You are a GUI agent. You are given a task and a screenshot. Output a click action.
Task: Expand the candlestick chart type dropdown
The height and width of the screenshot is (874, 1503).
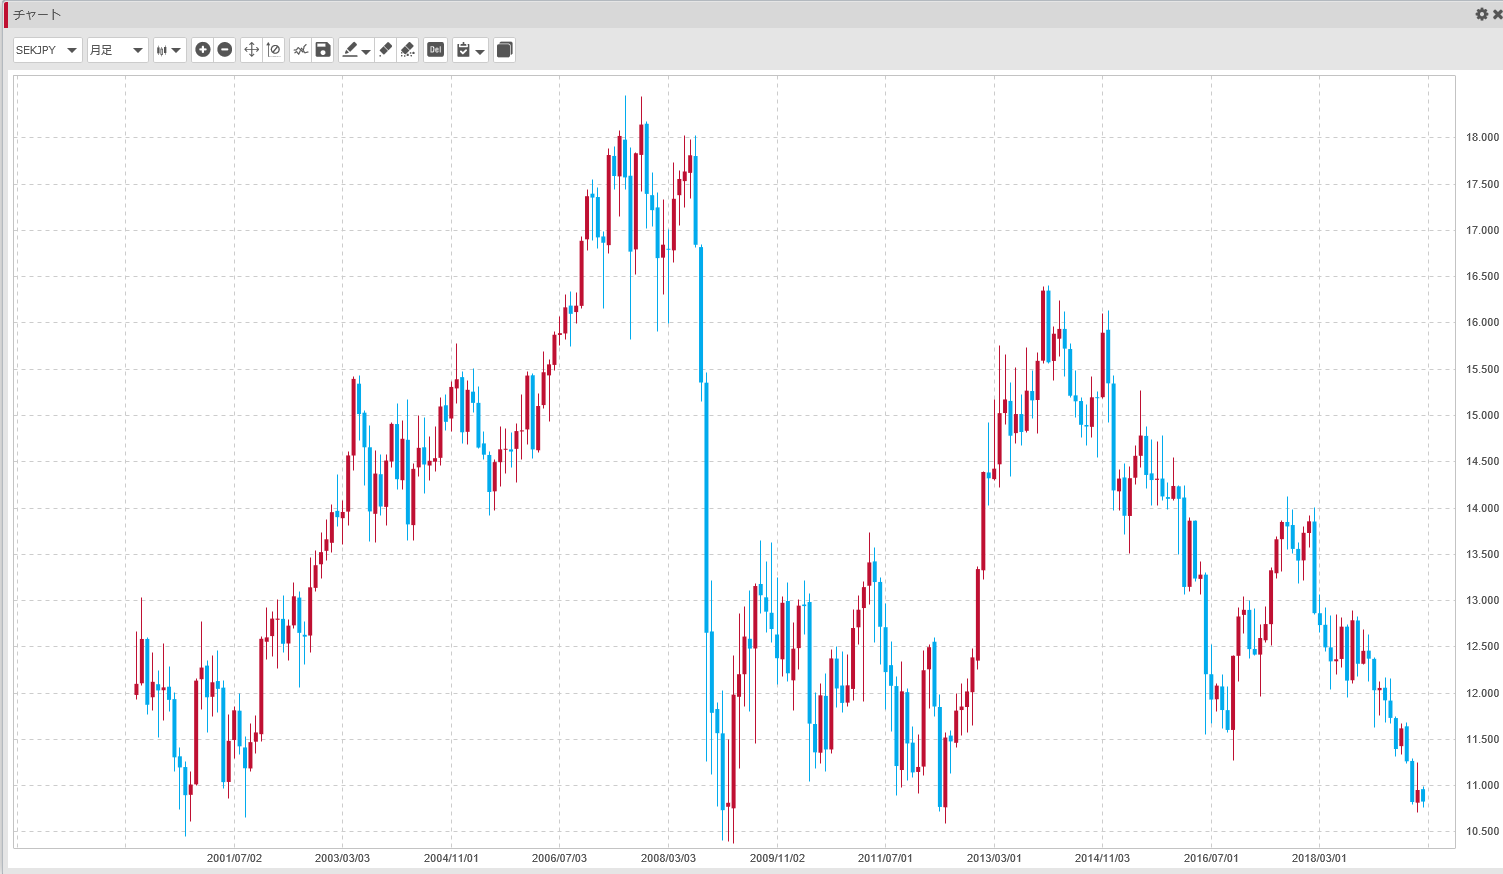point(169,50)
